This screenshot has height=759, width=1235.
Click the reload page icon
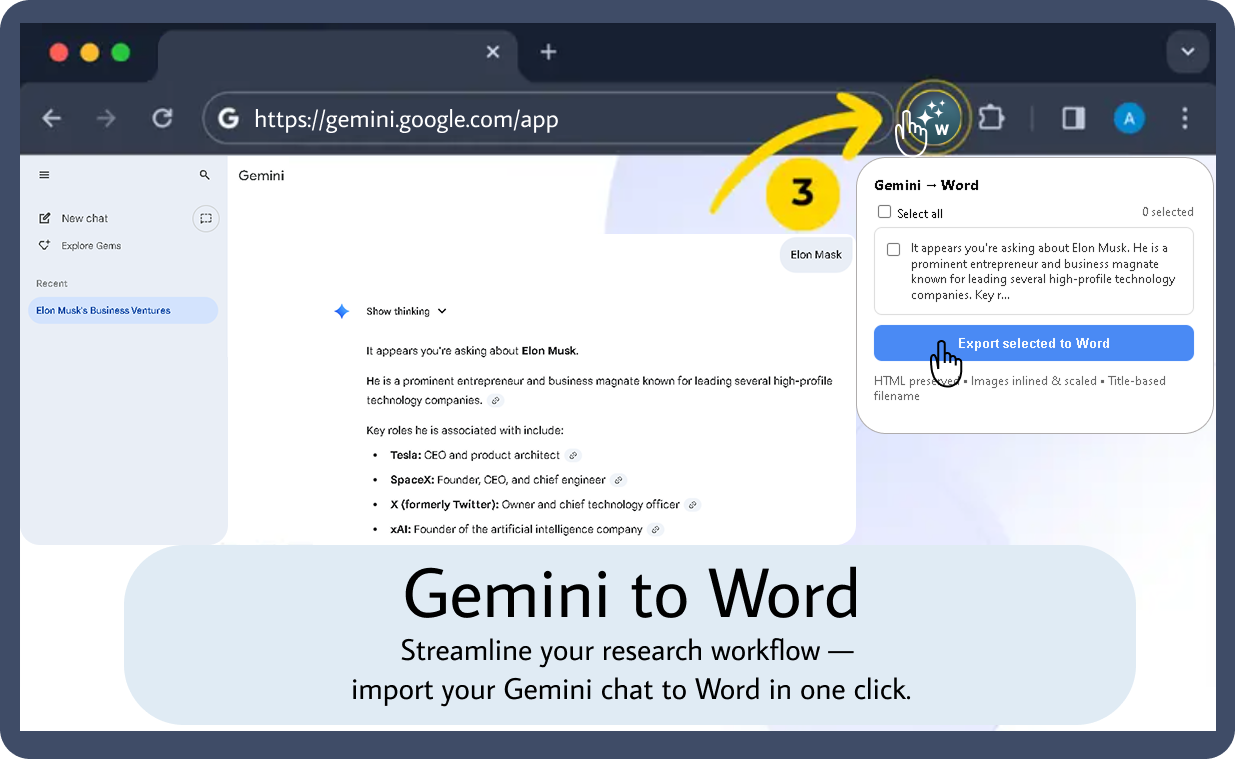[163, 118]
